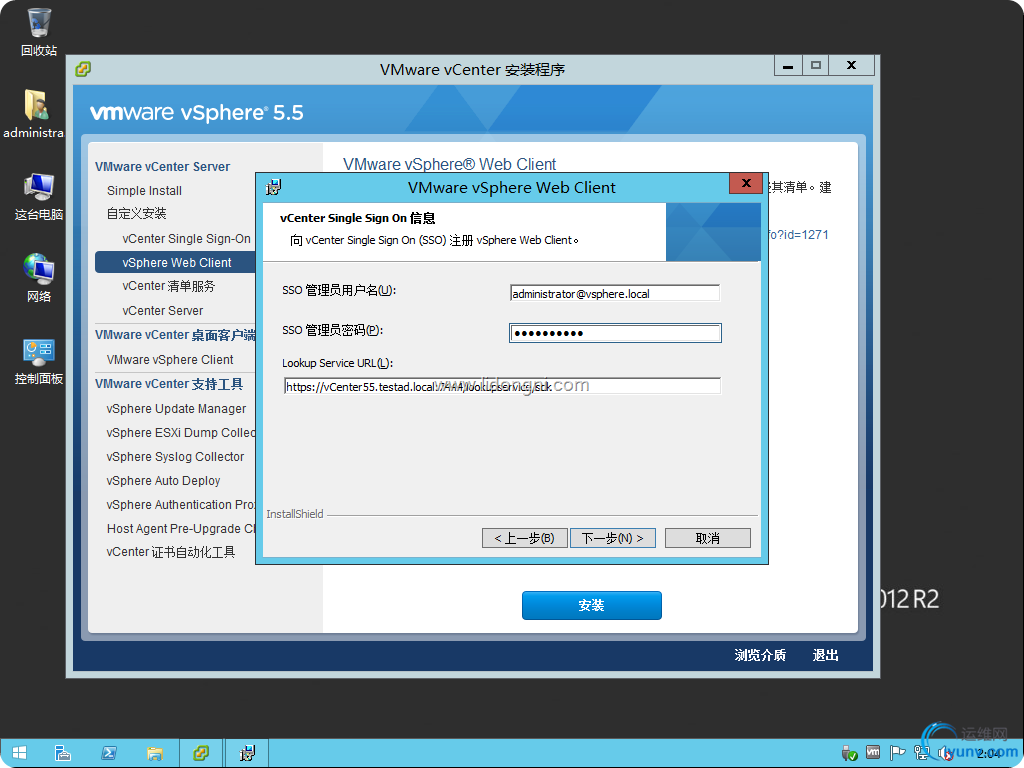This screenshot has width=1024, height=768.
Task: Click the blue 安装 install button
Action: pyautogui.click(x=592, y=605)
